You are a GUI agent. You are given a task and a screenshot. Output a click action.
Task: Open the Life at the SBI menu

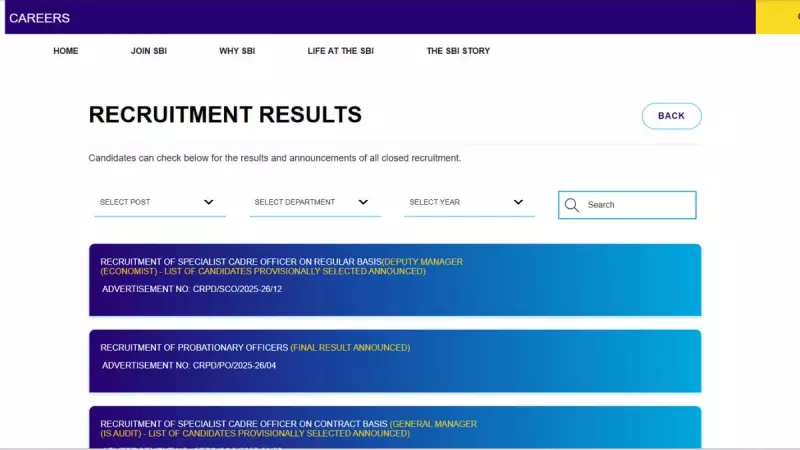point(340,51)
